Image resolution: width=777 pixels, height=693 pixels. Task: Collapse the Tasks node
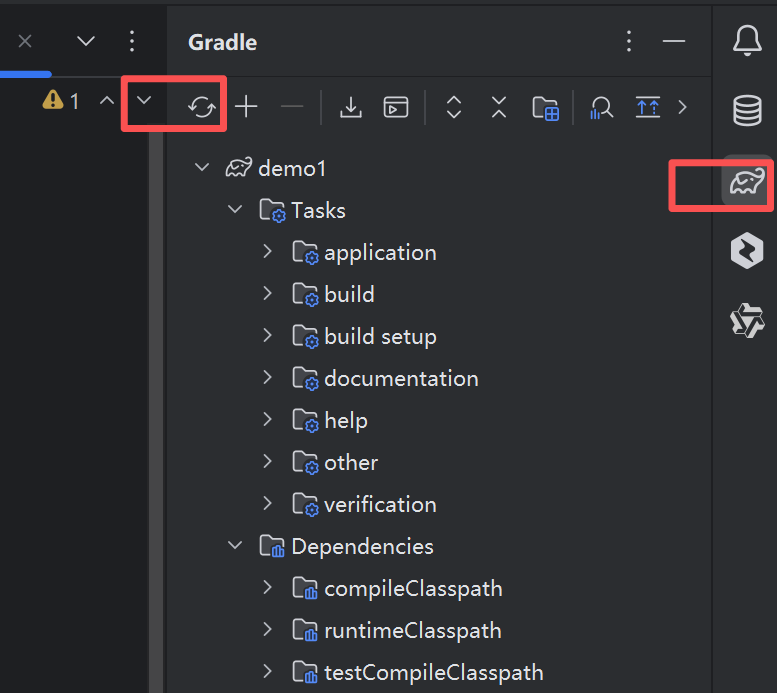(235, 209)
